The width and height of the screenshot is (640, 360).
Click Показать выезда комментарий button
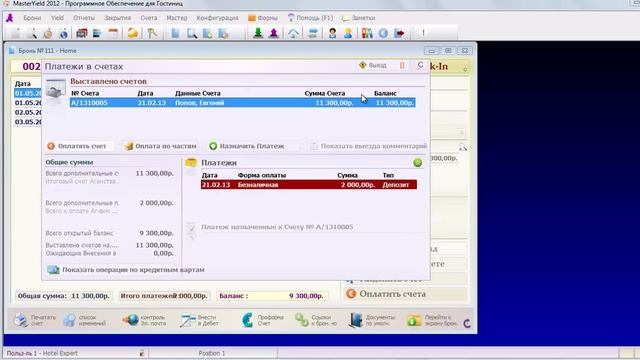pos(369,146)
